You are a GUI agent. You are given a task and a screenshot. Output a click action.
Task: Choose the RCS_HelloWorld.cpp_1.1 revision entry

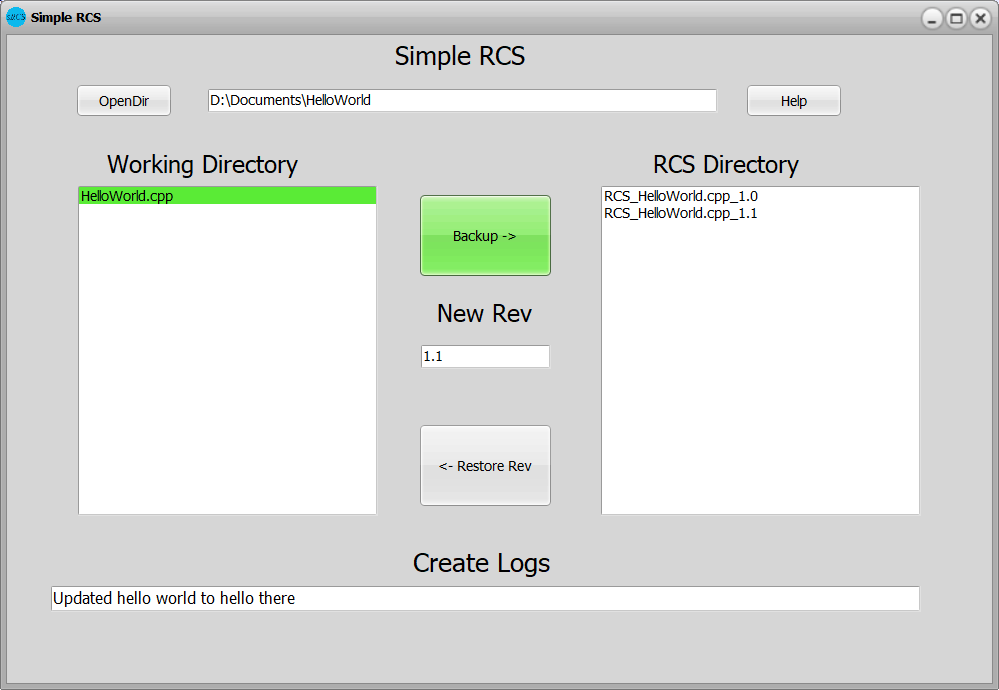pyautogui.click(x=680, y=213)
